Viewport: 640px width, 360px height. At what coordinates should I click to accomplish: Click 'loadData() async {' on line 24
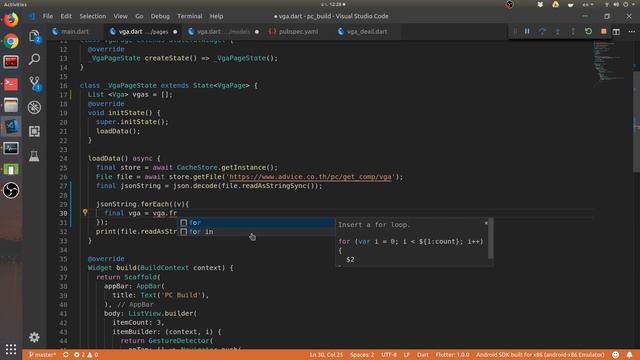tap(124, 158)
